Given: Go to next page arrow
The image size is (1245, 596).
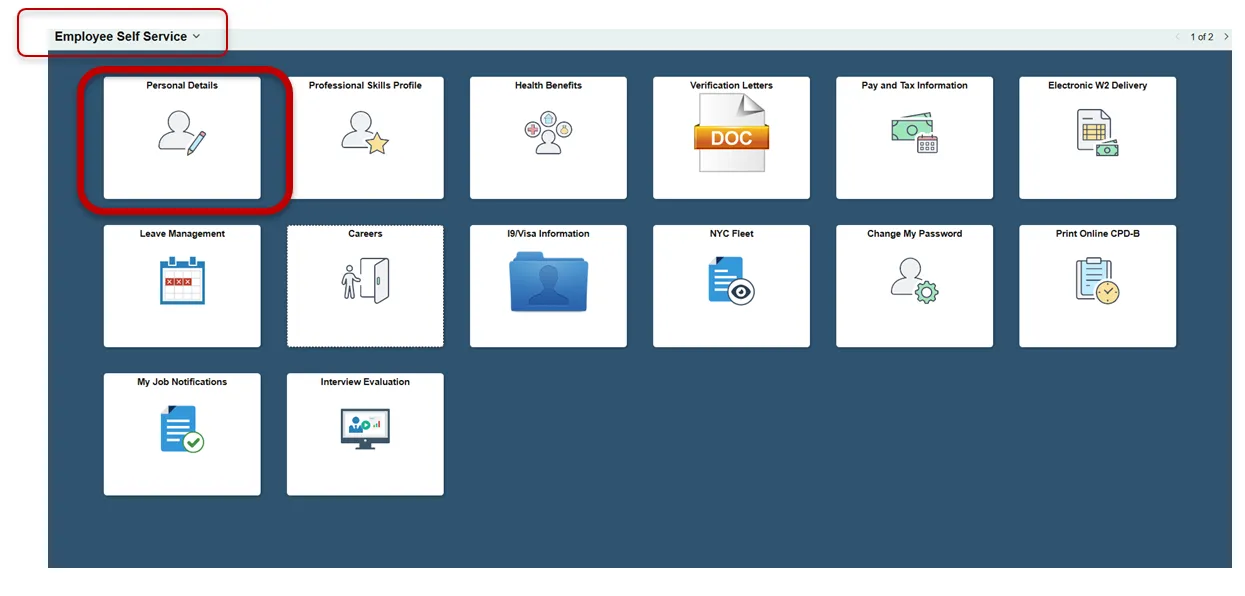Looking at the screenshot, I should 1227,37.
